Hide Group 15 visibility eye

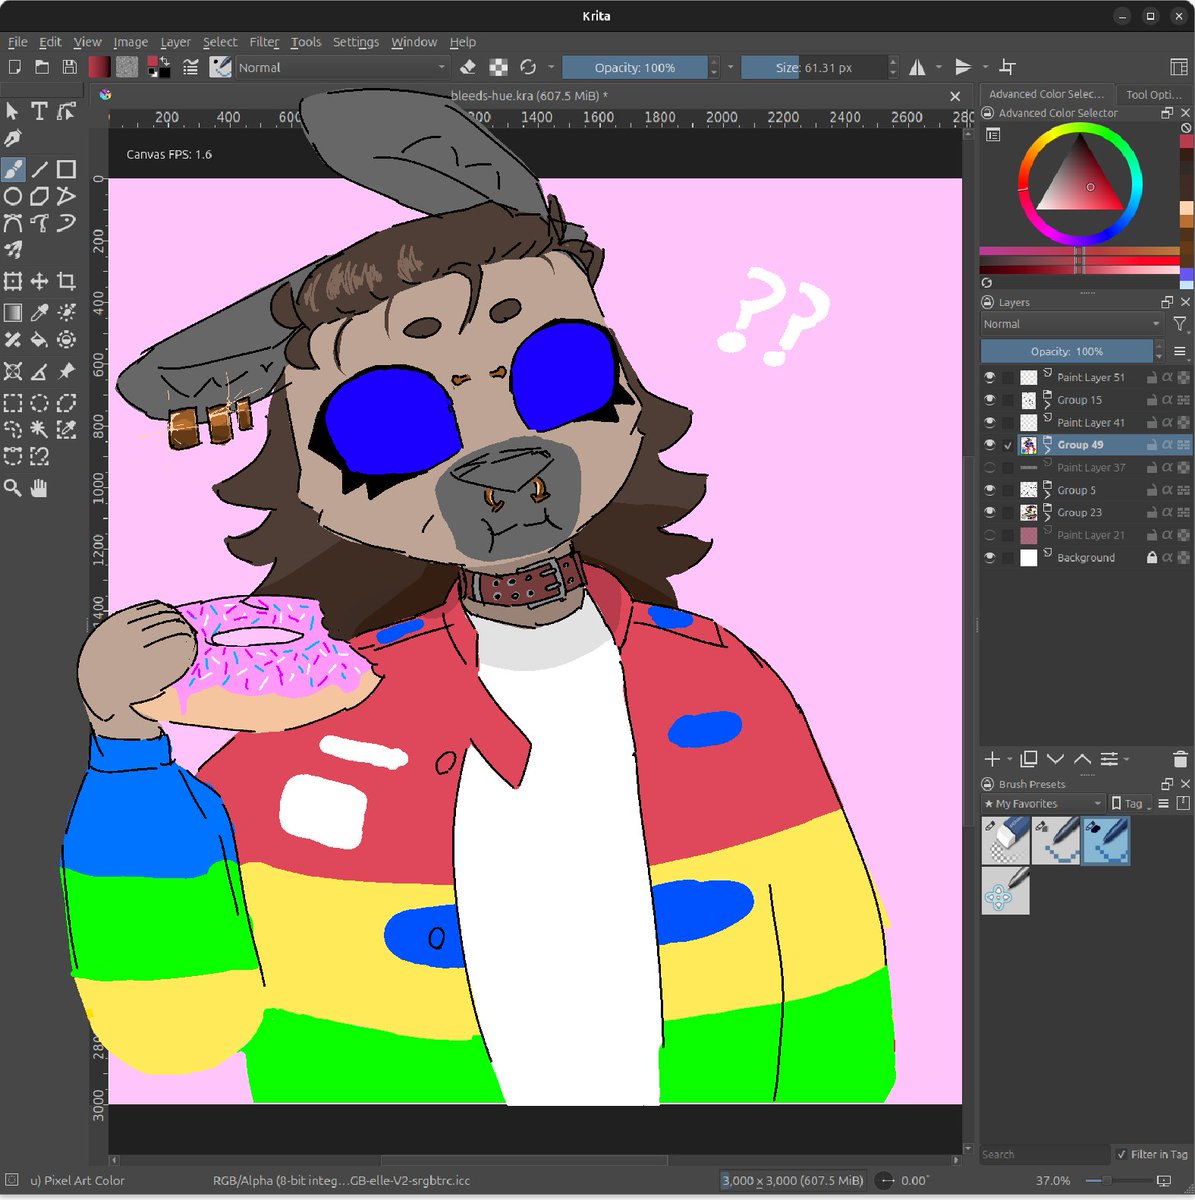click(x=990, y=399)
